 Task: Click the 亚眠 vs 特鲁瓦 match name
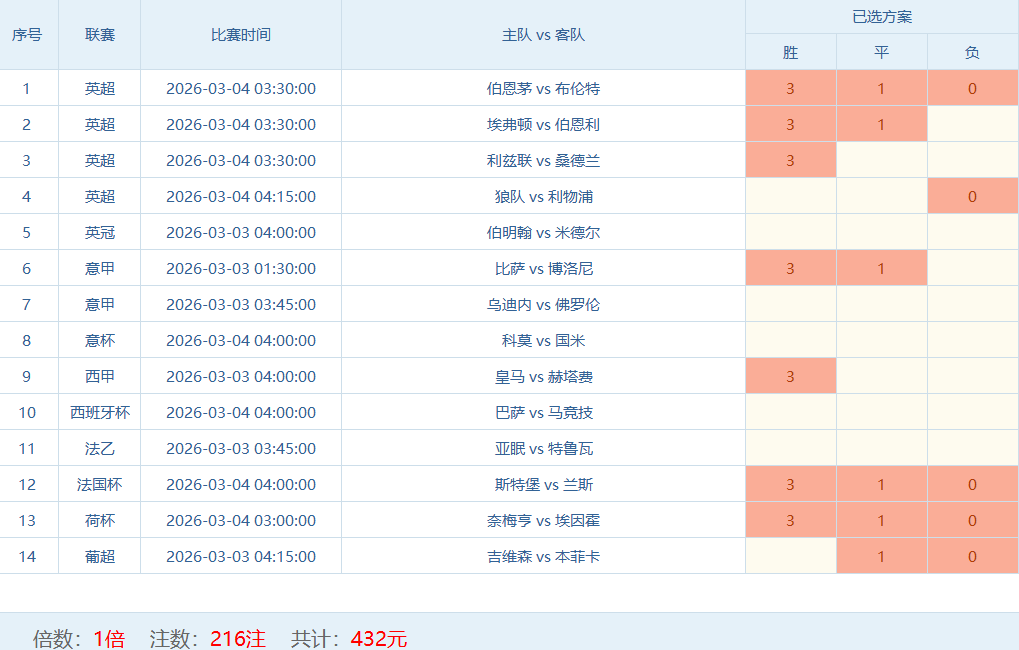click(543, 448)
